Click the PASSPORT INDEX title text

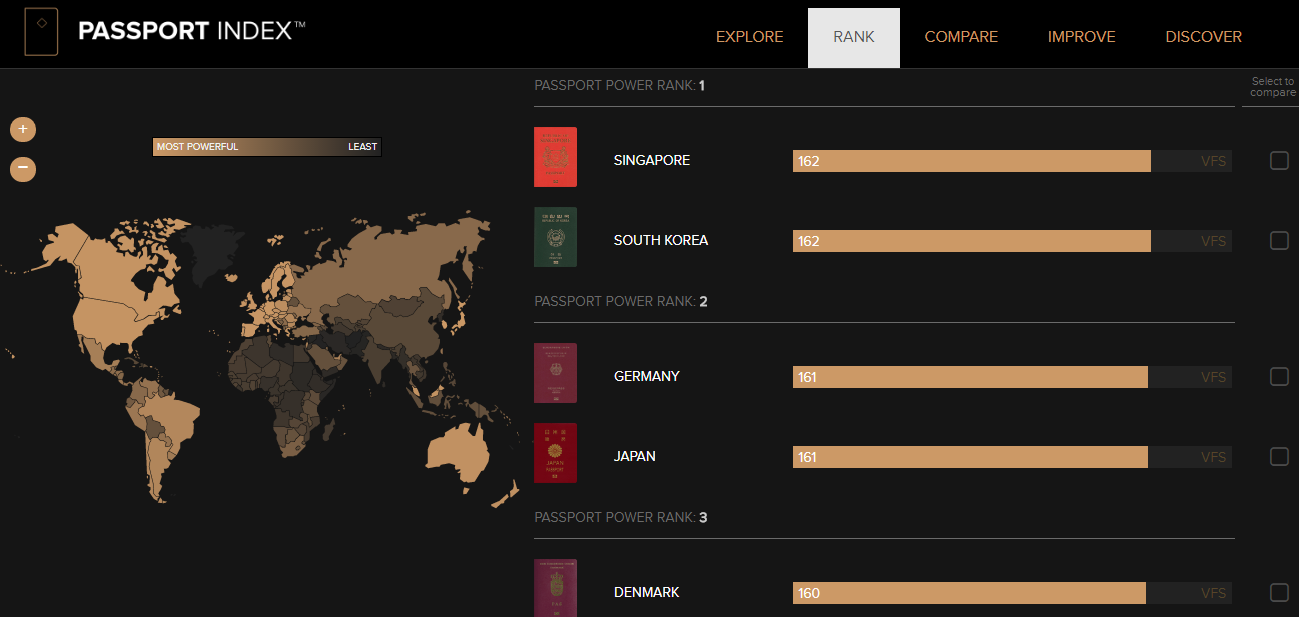[192, 31]
